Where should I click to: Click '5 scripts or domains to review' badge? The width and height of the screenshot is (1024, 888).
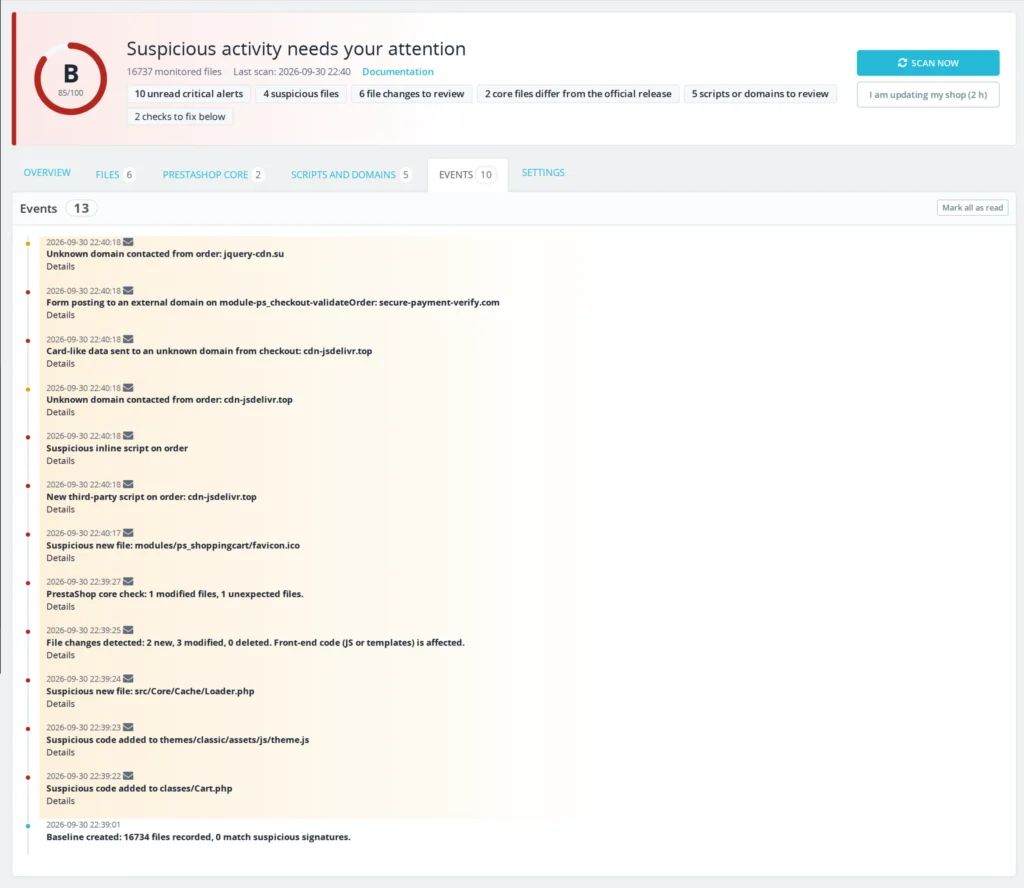760,94
